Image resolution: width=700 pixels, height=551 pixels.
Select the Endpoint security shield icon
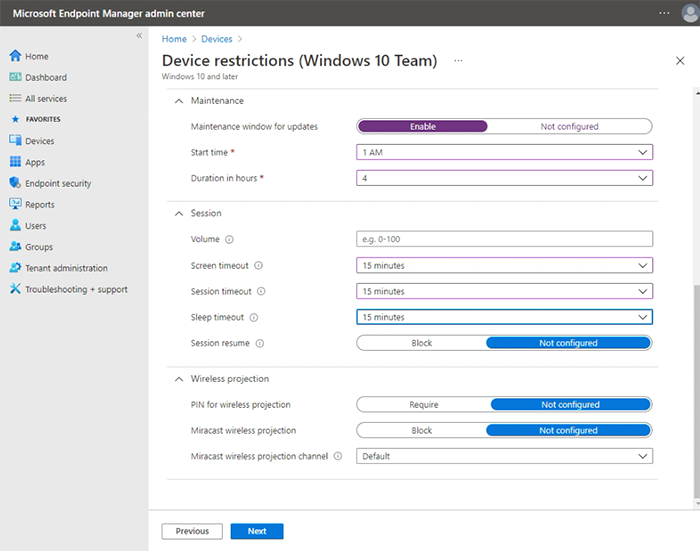[15, 183]
